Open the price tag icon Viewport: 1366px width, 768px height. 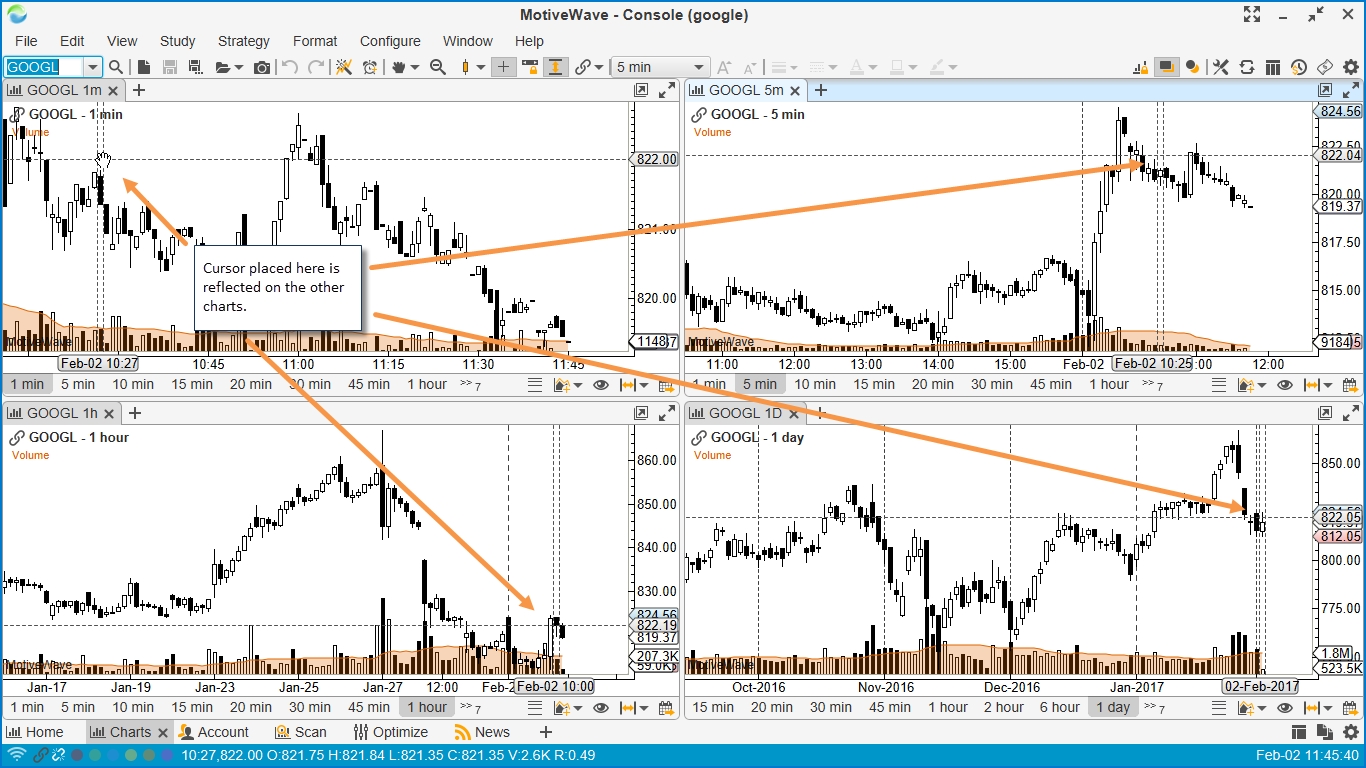(x=1324, y=67)
